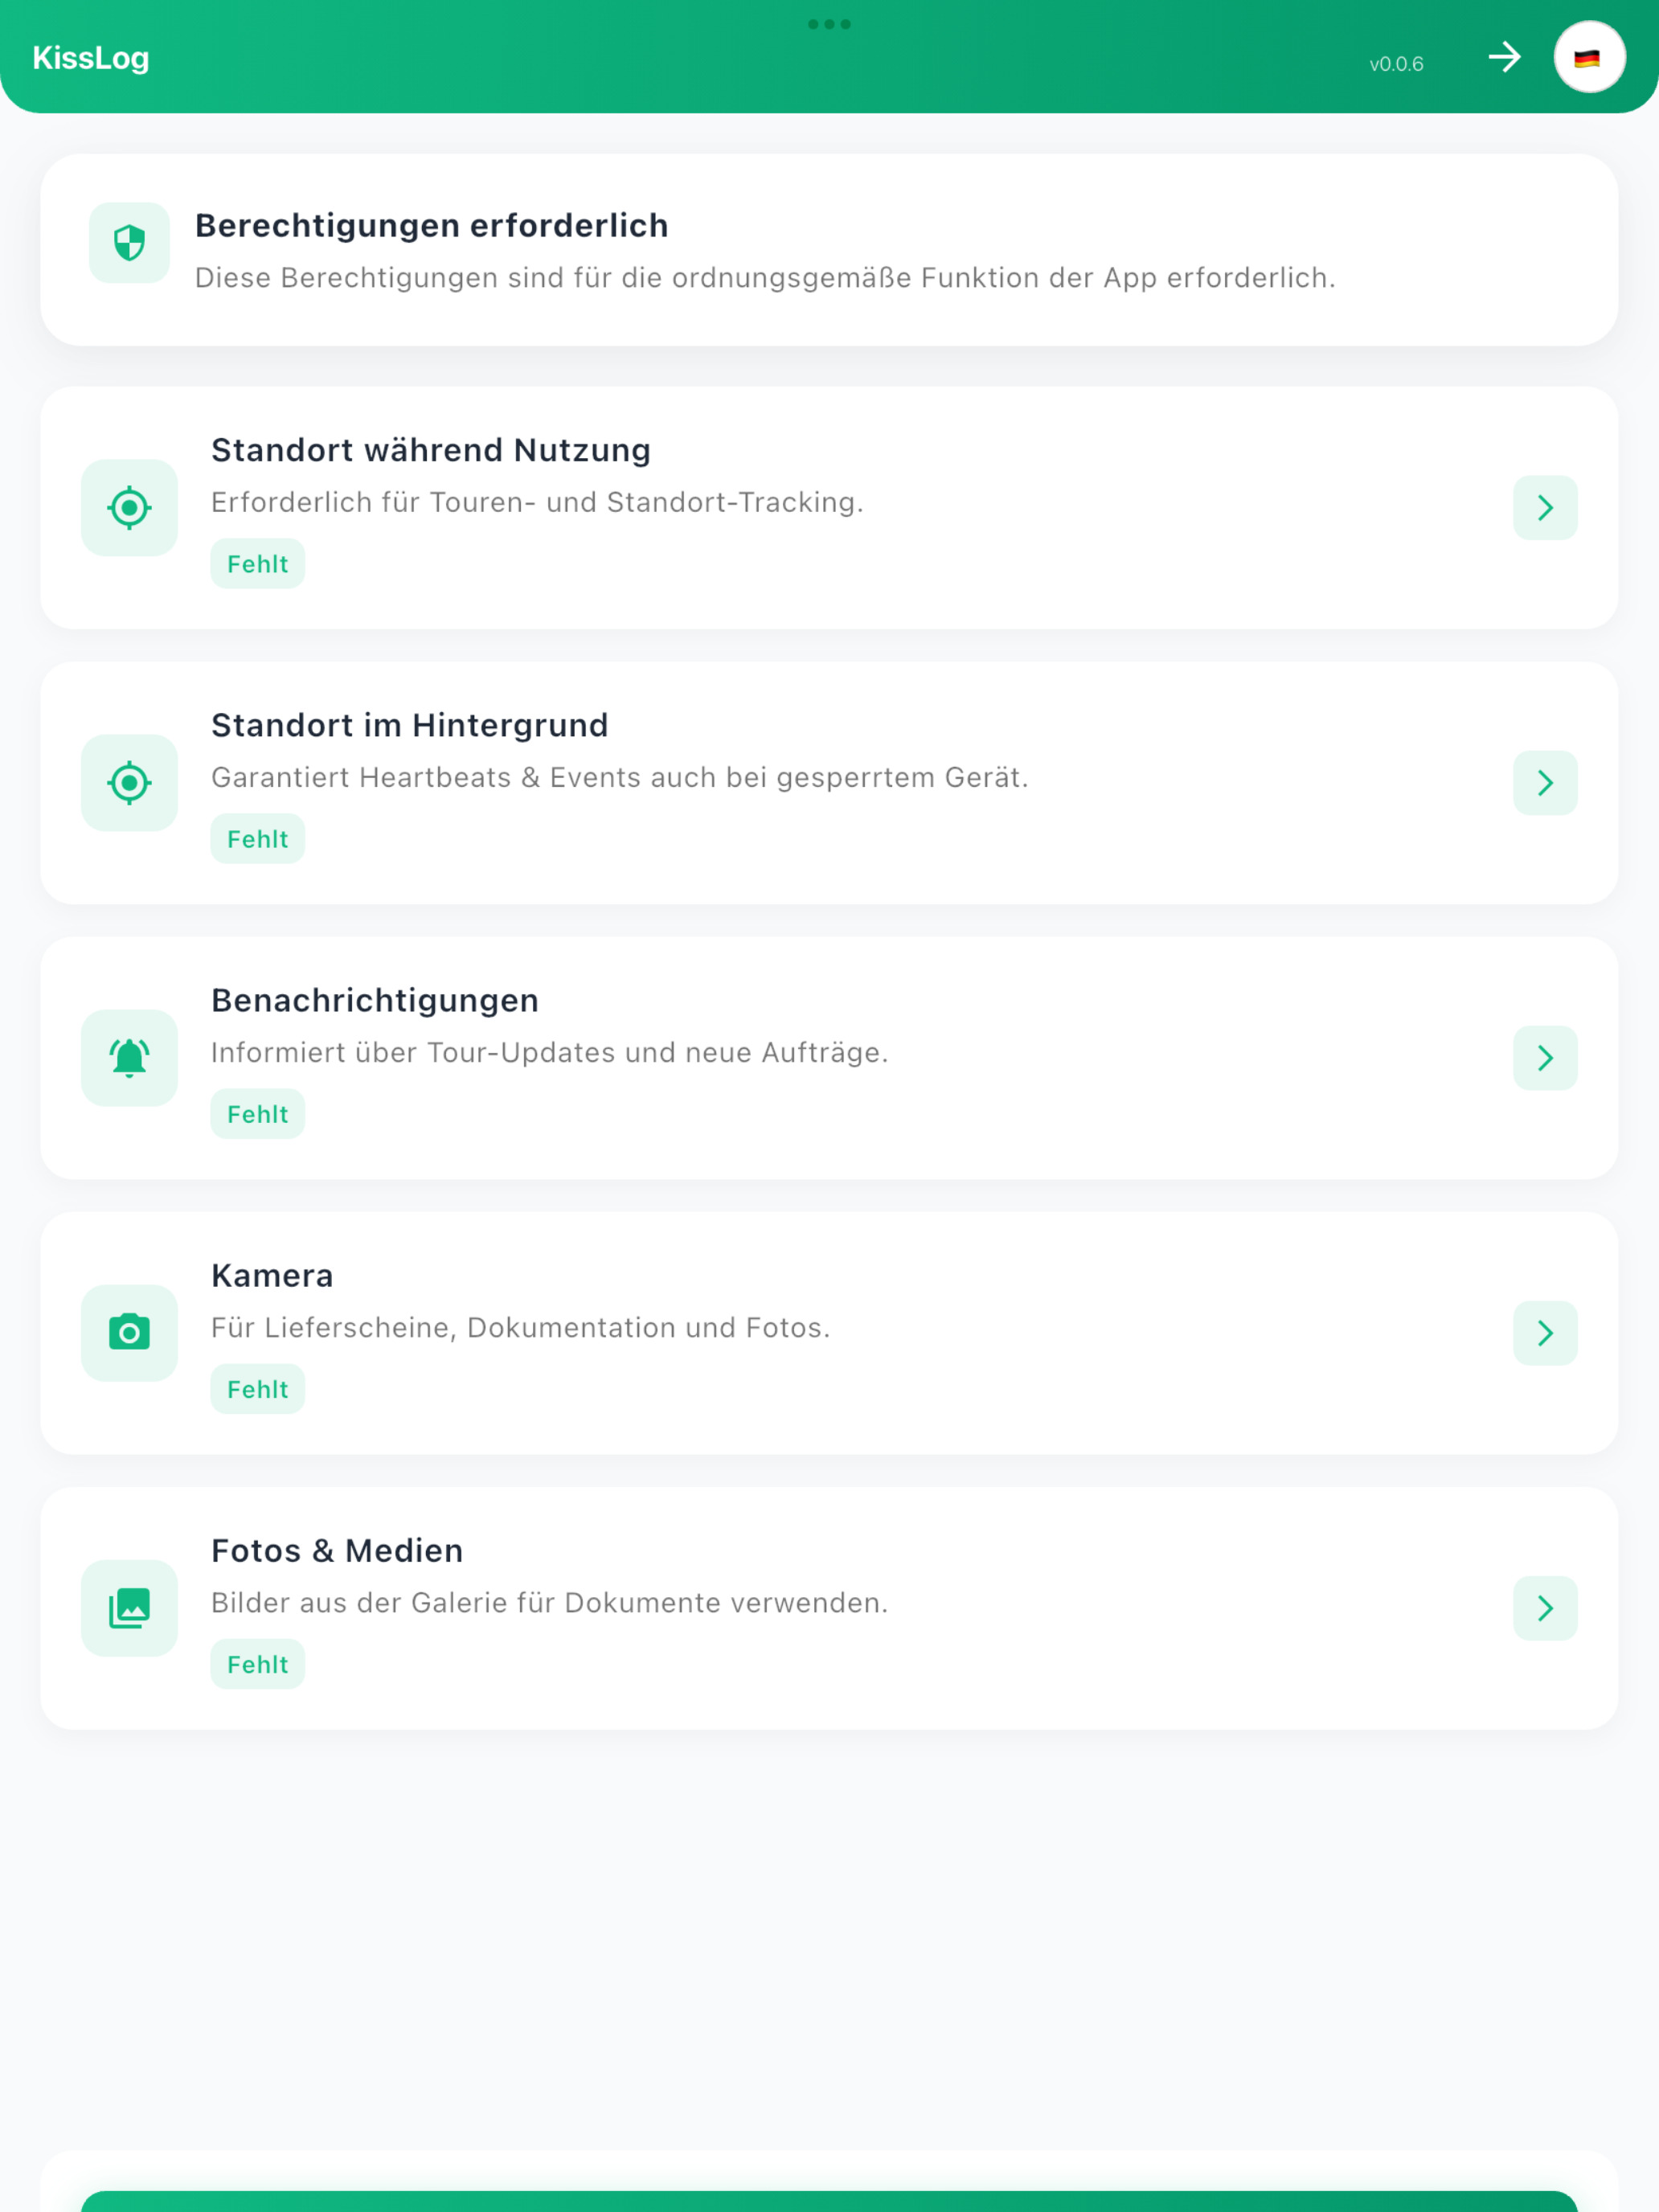1659x2212 pixels.
Task: Open the German flag language selector
Action: pyautogui.click(x=1589, y=57)
